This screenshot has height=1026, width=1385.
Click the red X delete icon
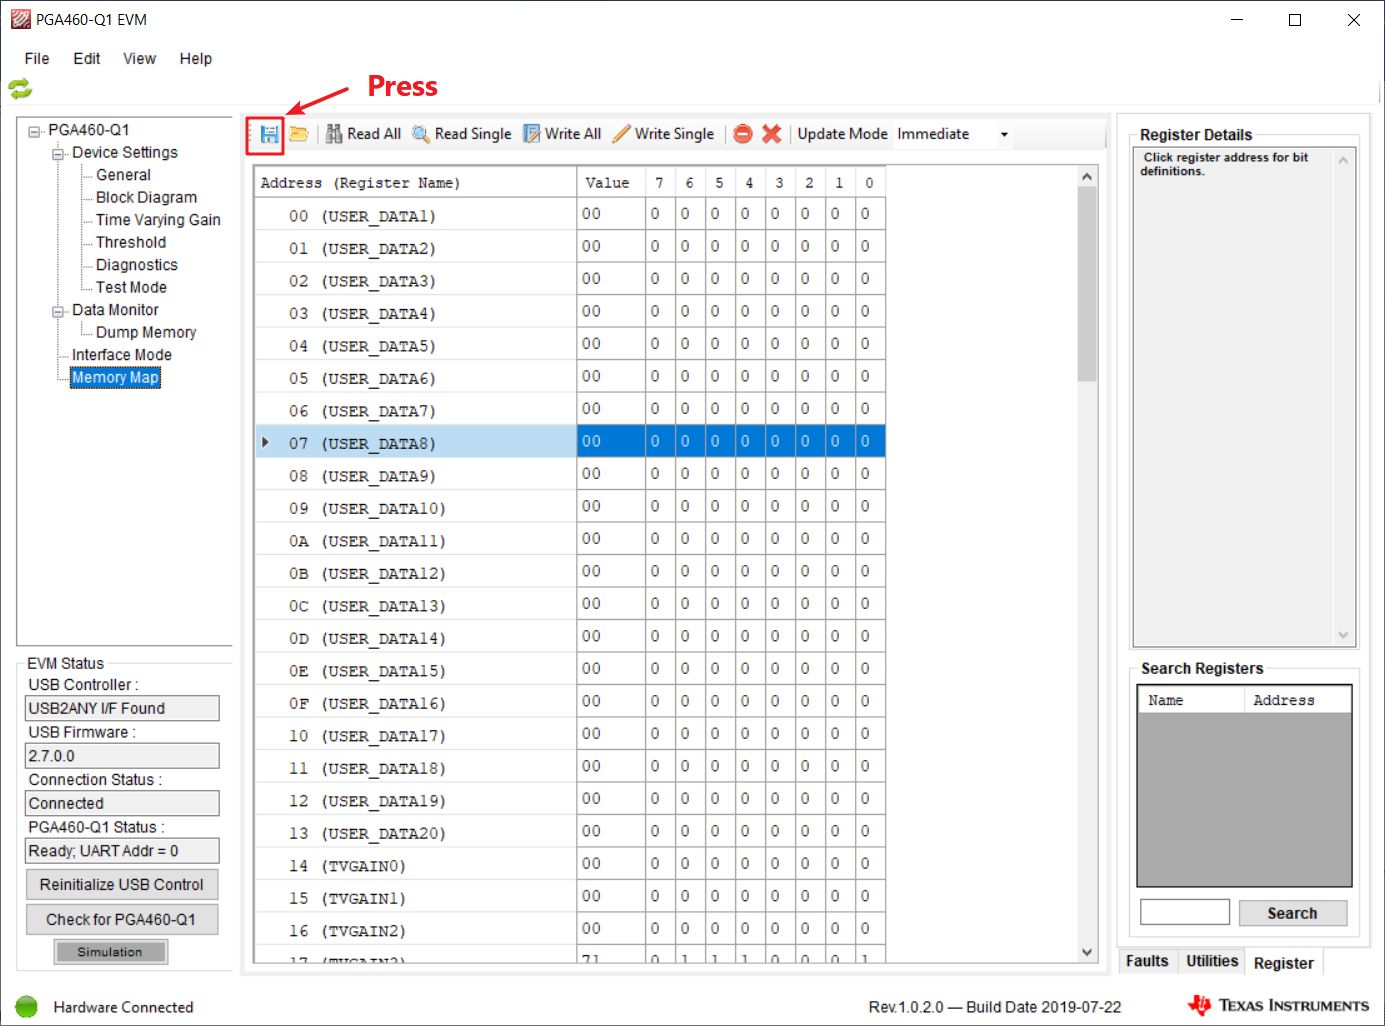pos(771,134)
